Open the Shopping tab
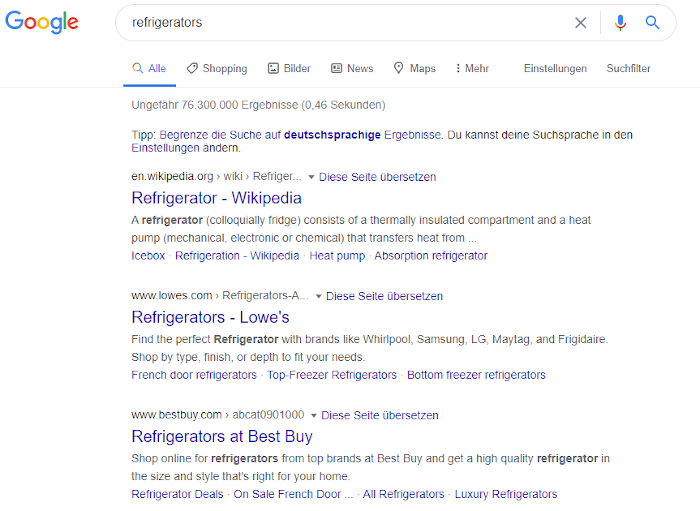 216,68
